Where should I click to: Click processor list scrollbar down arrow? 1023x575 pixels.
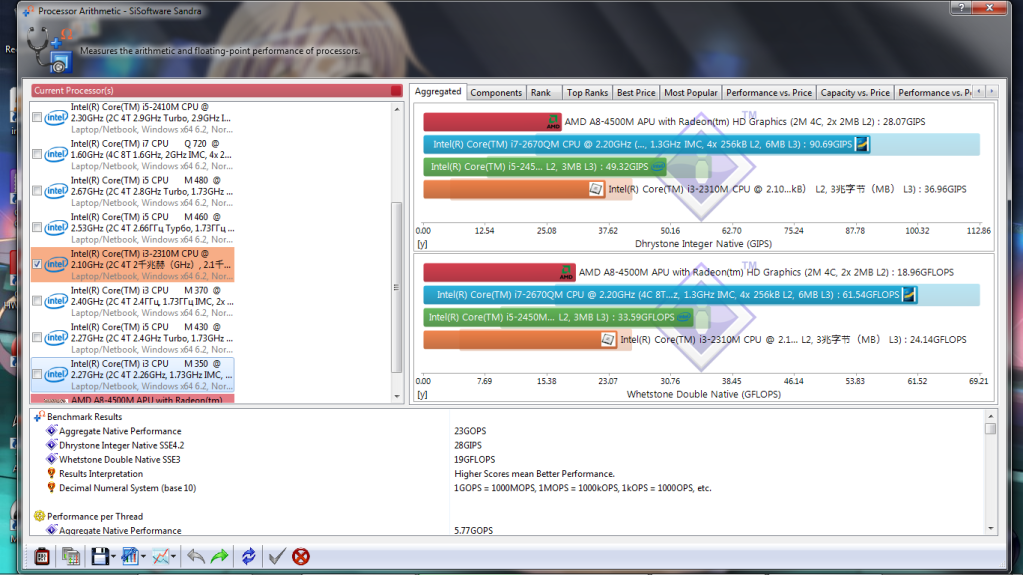pos(397,396)
